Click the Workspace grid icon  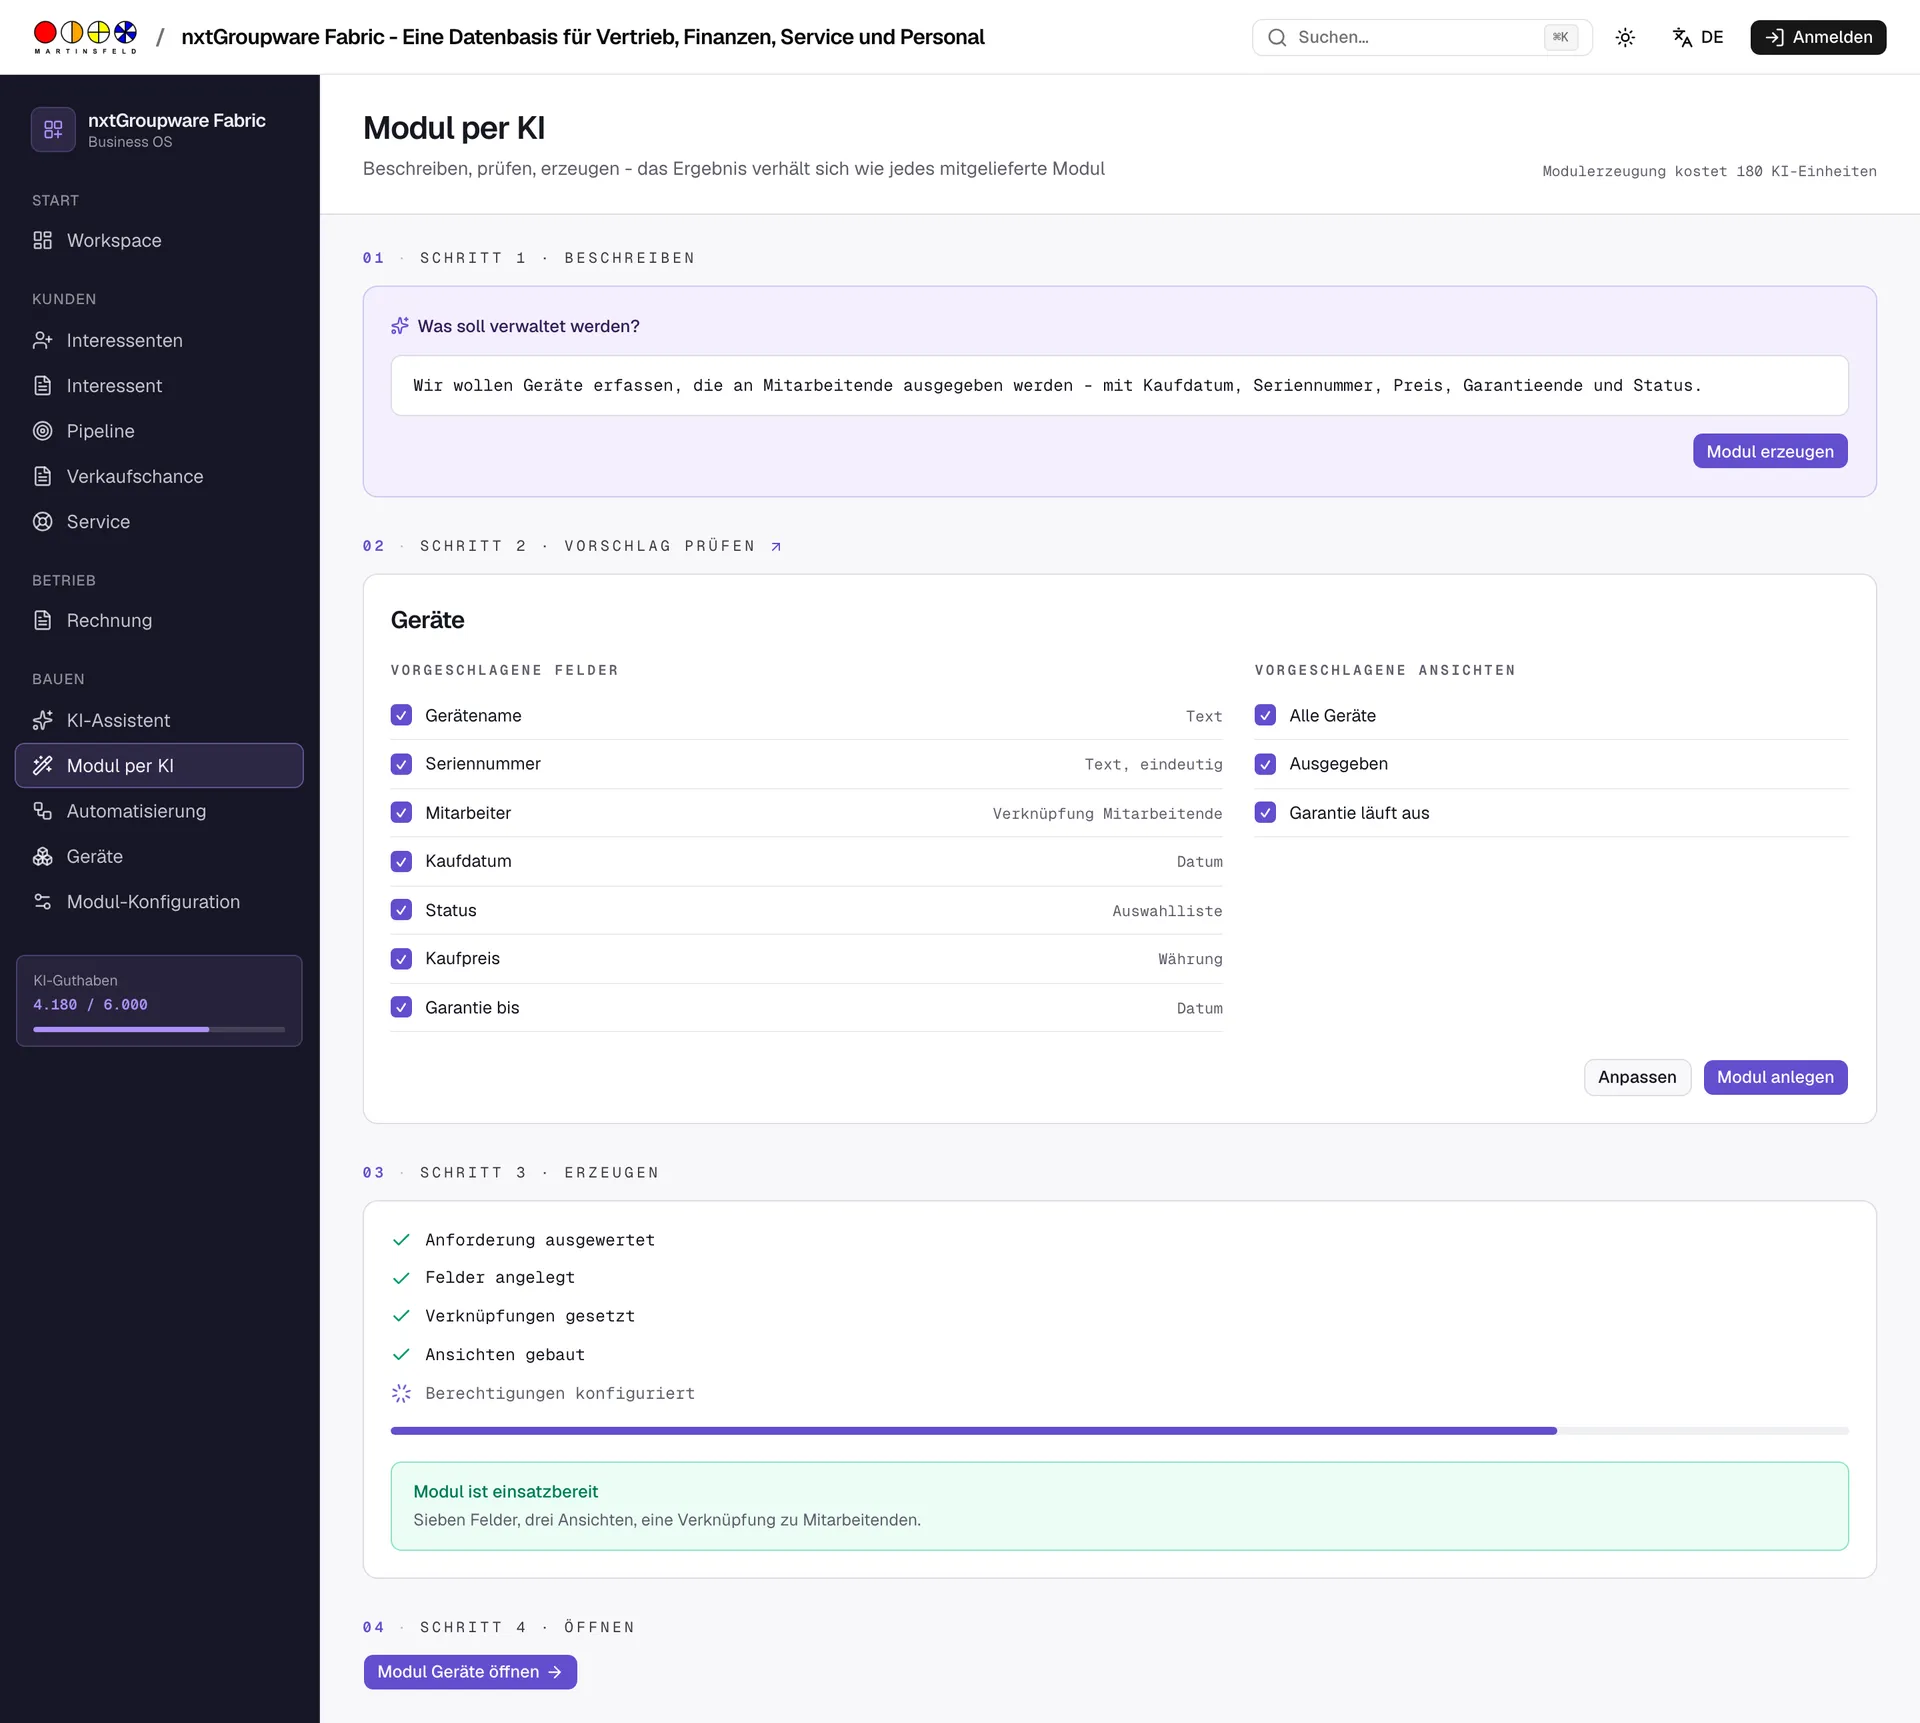pos(42,240)
